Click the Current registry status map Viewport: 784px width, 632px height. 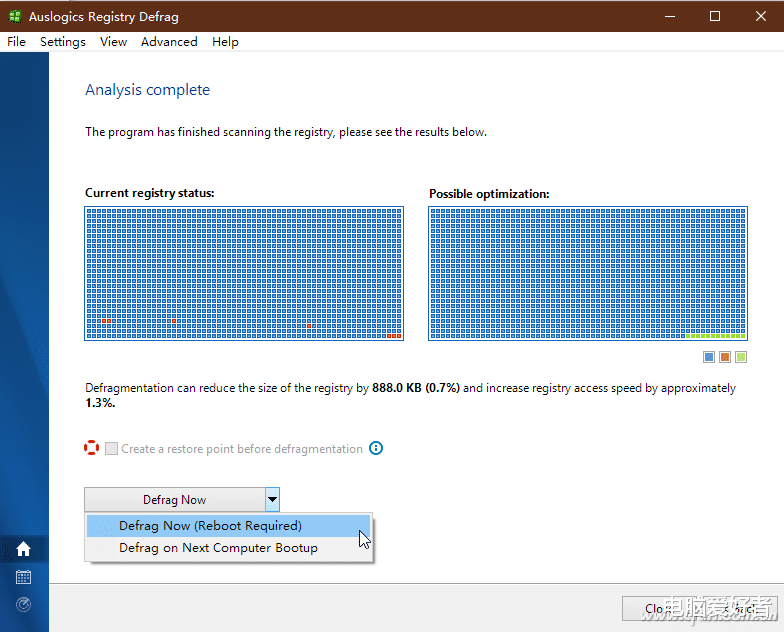click(244, 274)
